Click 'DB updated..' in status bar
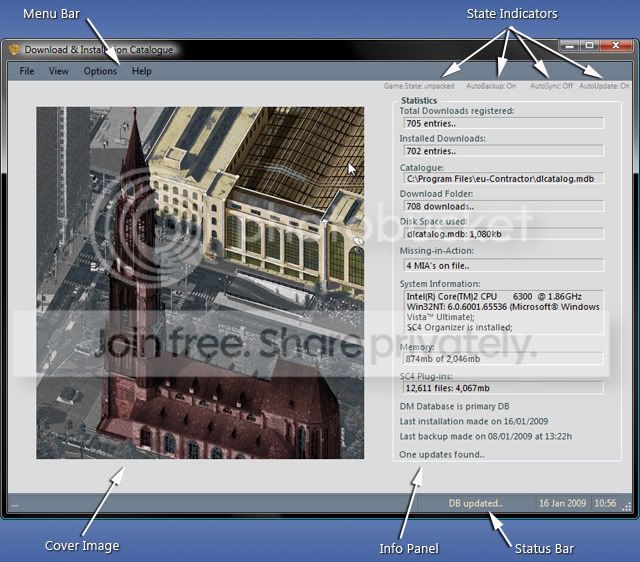Screen dimensions: 640x562 point(476,503)
